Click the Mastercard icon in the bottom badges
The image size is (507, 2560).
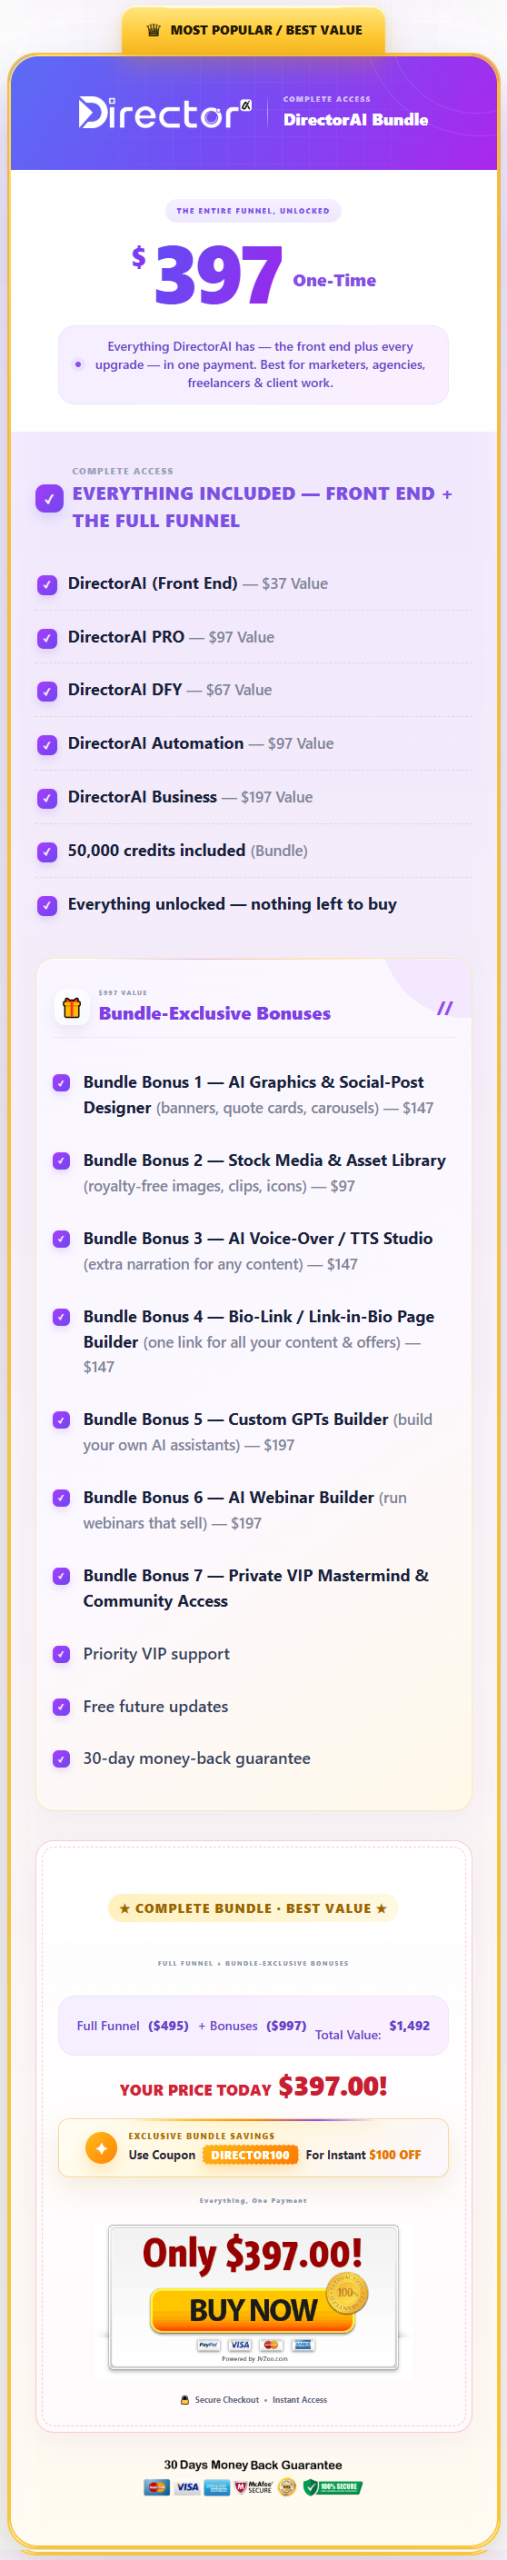click(156, 2488)
